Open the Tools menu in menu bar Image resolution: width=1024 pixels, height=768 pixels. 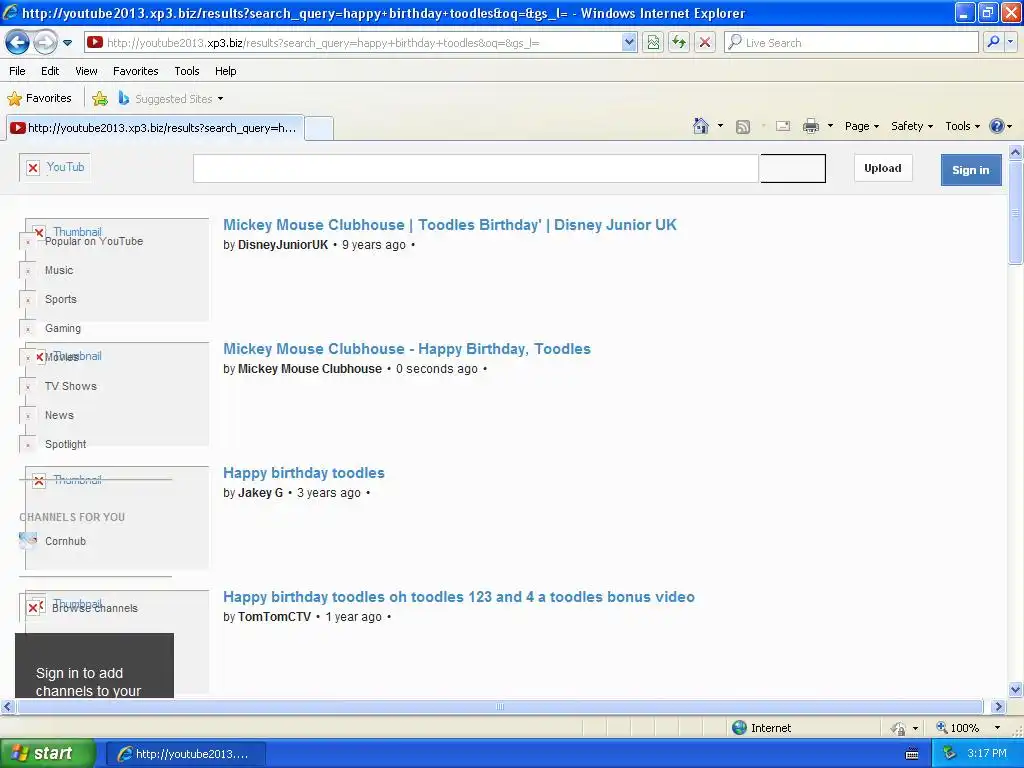(187, 71)
